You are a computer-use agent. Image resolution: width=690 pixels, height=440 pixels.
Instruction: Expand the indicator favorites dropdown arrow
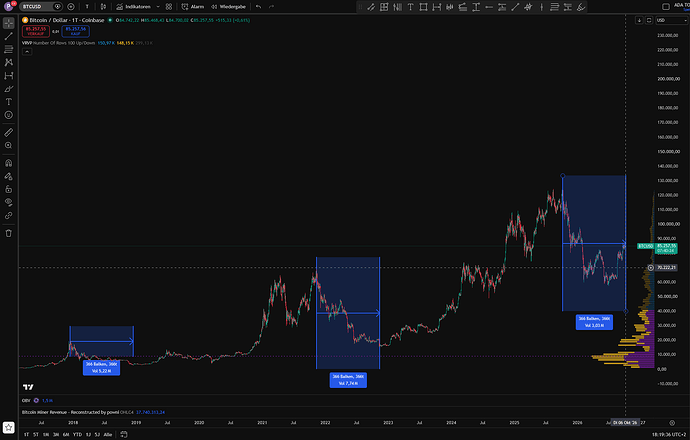coord(158,7)
